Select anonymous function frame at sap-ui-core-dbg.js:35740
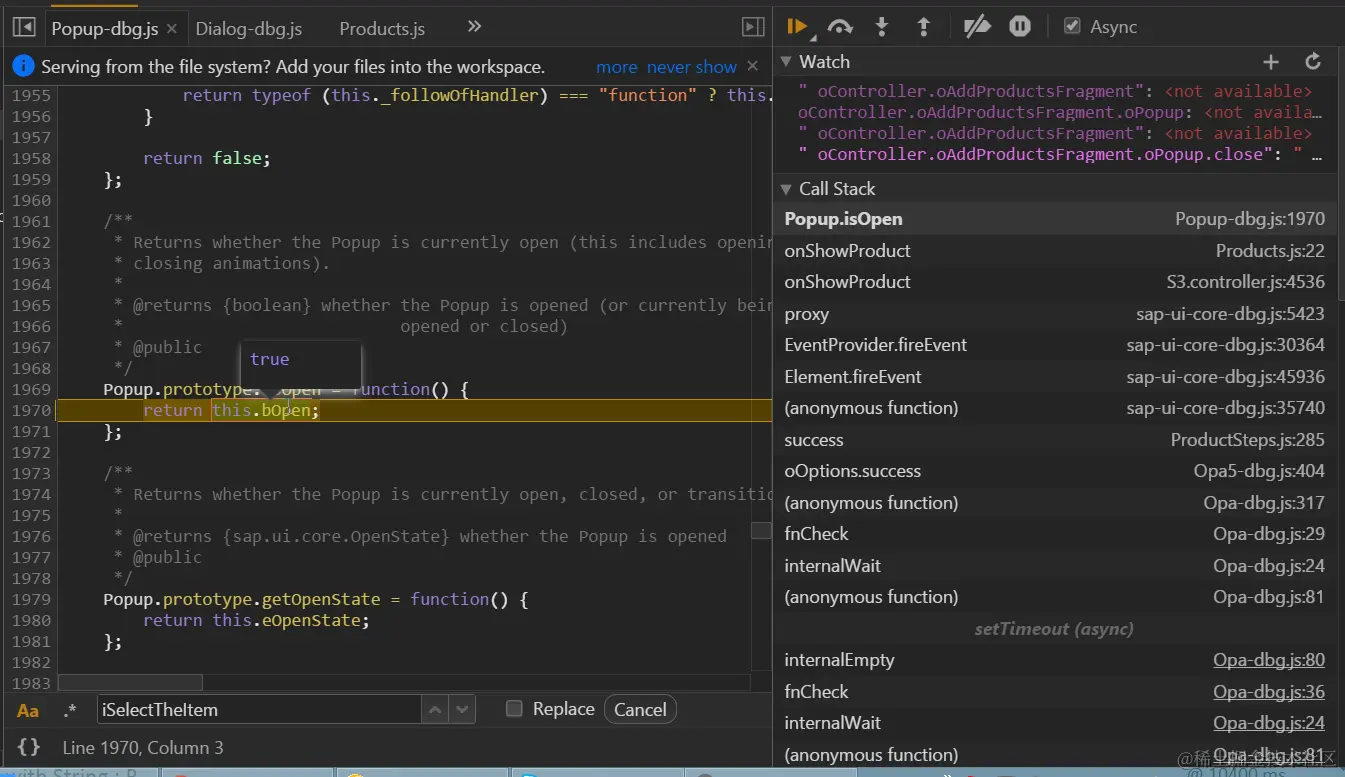The width and height of the screenshot is (1345, 777). [1055, 408]
